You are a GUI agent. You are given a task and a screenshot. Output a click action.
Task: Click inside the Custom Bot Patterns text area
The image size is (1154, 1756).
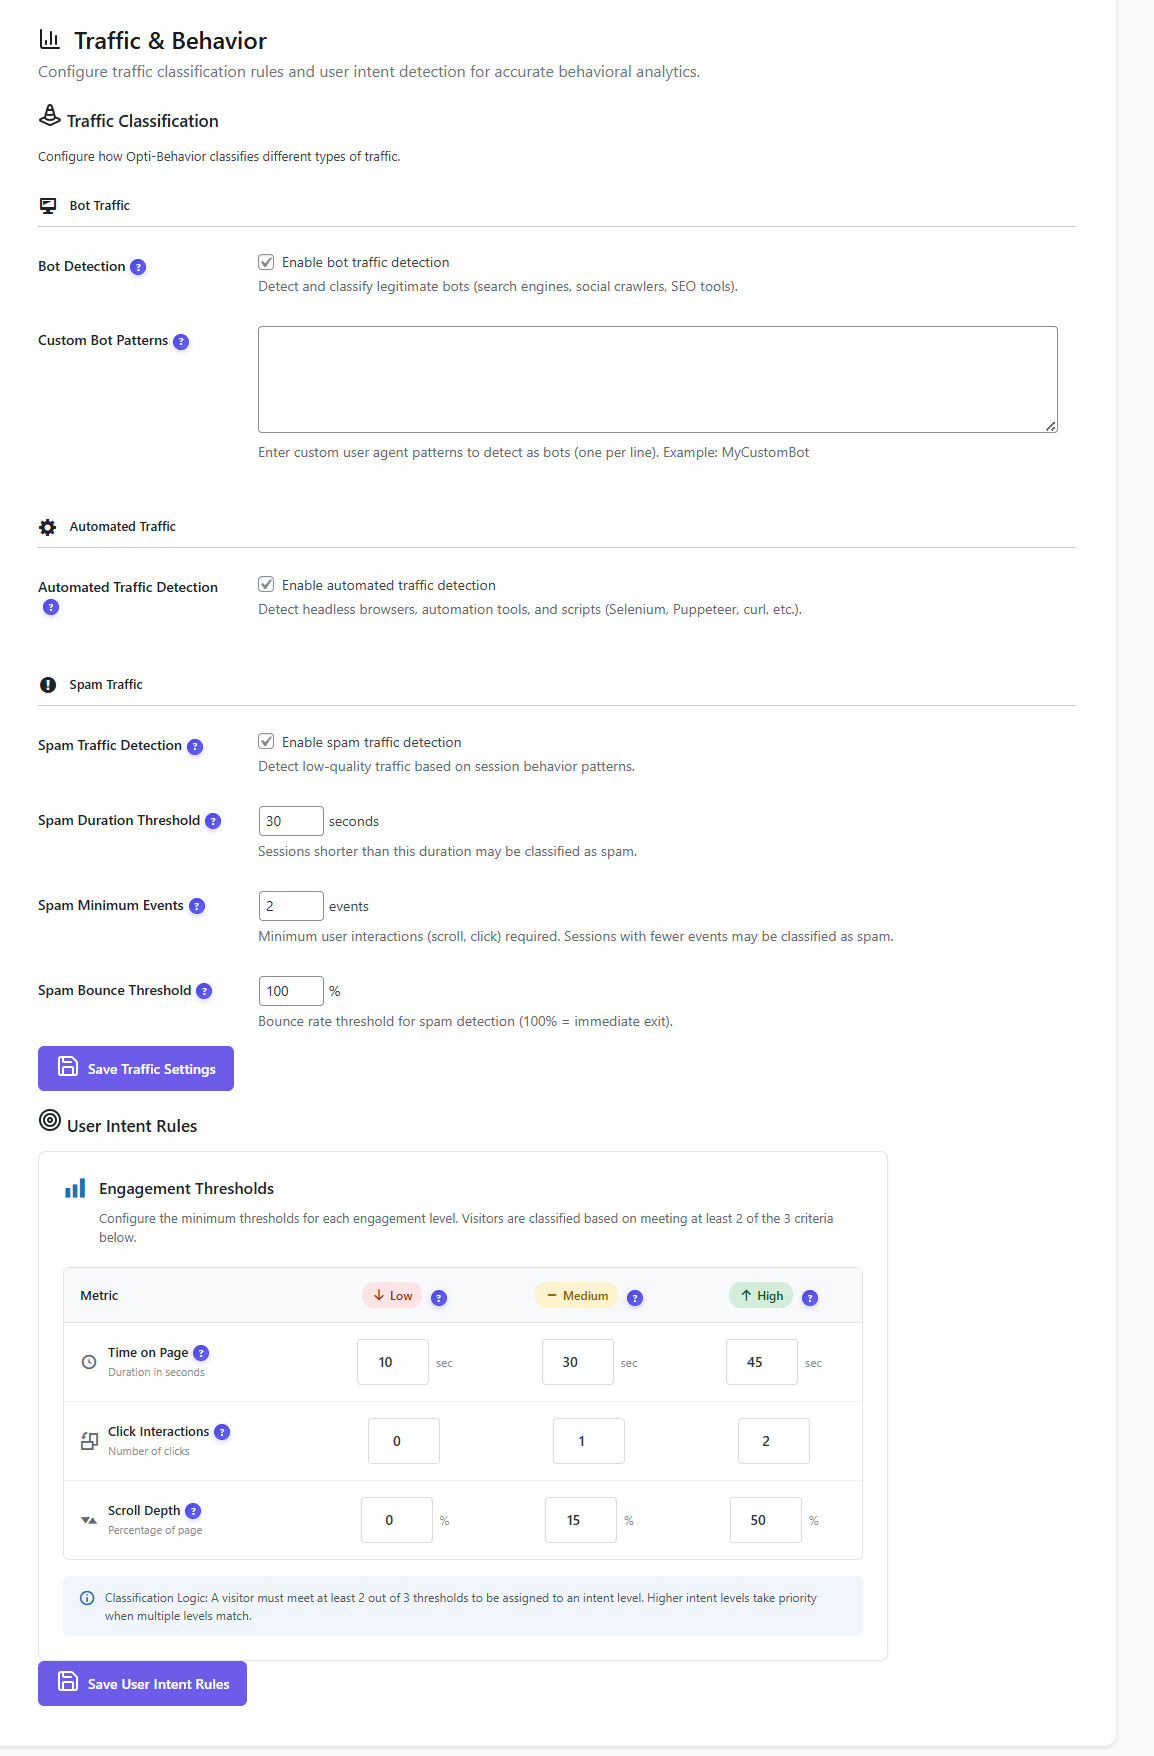tap(657, 378)
